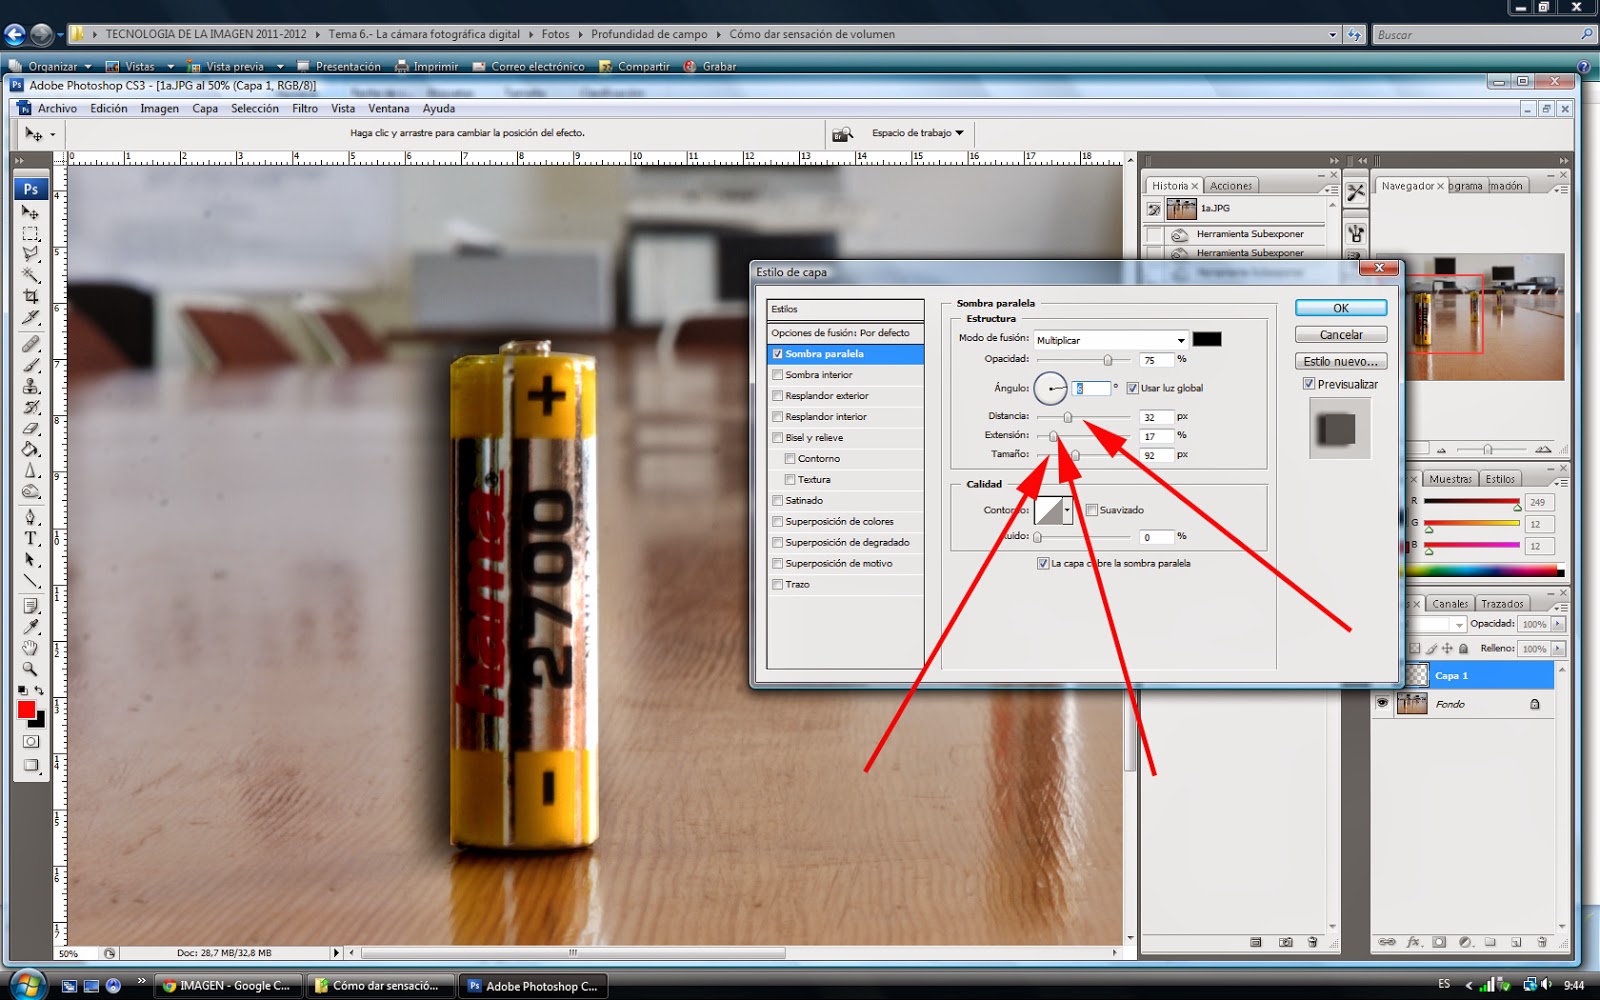Viewport: 1600px width, 1000px height.
Task: Click the Estilo nuevo button
Action: [1341, 362]
